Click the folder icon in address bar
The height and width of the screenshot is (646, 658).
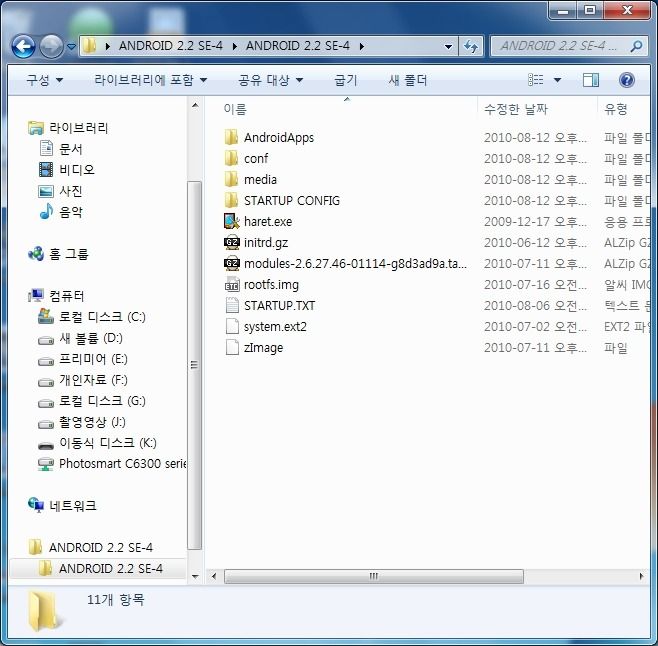click(x=89, y=45)
